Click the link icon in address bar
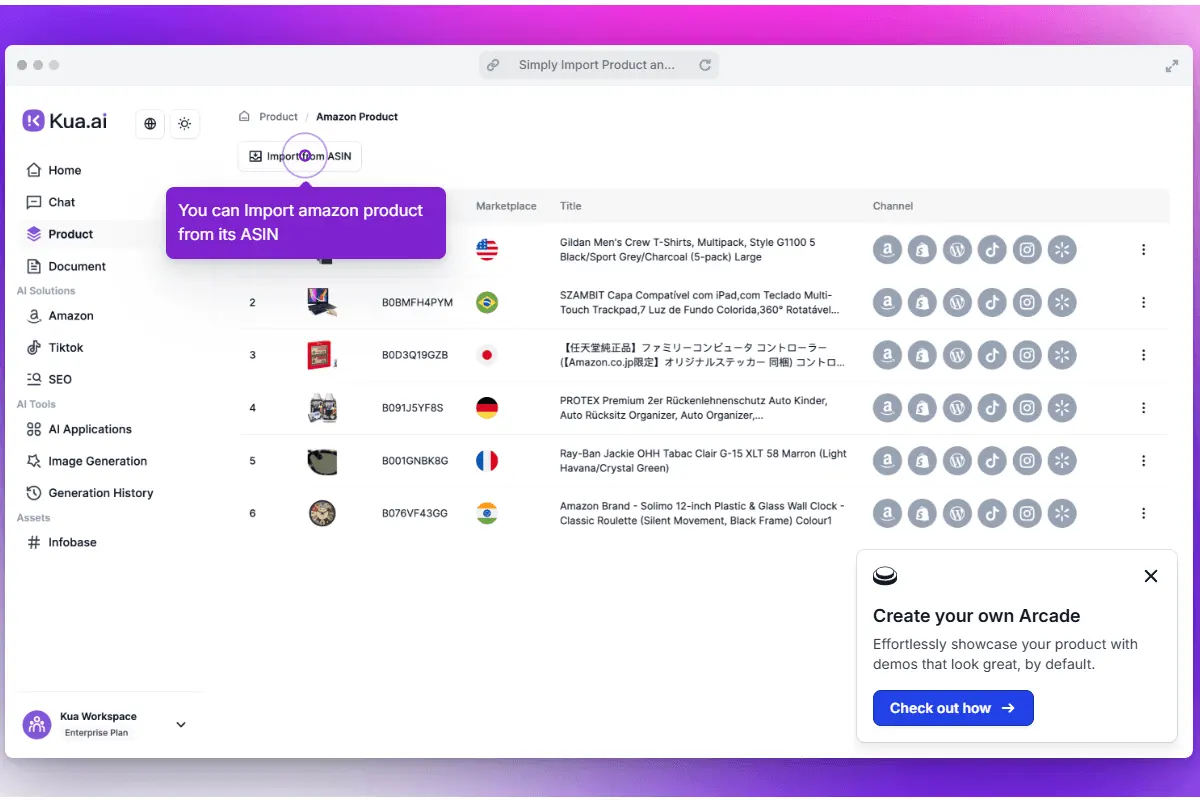Screen dimensions: 1200x800 click(x=493, y=65)
